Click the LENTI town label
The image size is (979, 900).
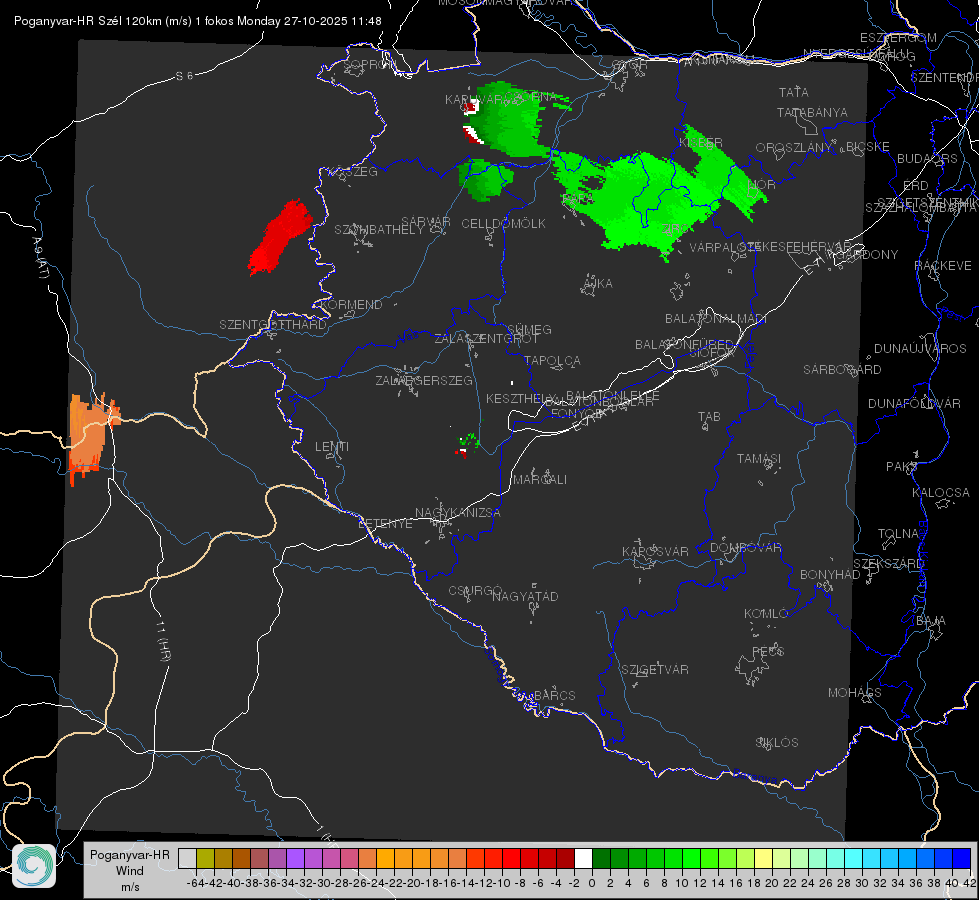(x=332, y=447)
